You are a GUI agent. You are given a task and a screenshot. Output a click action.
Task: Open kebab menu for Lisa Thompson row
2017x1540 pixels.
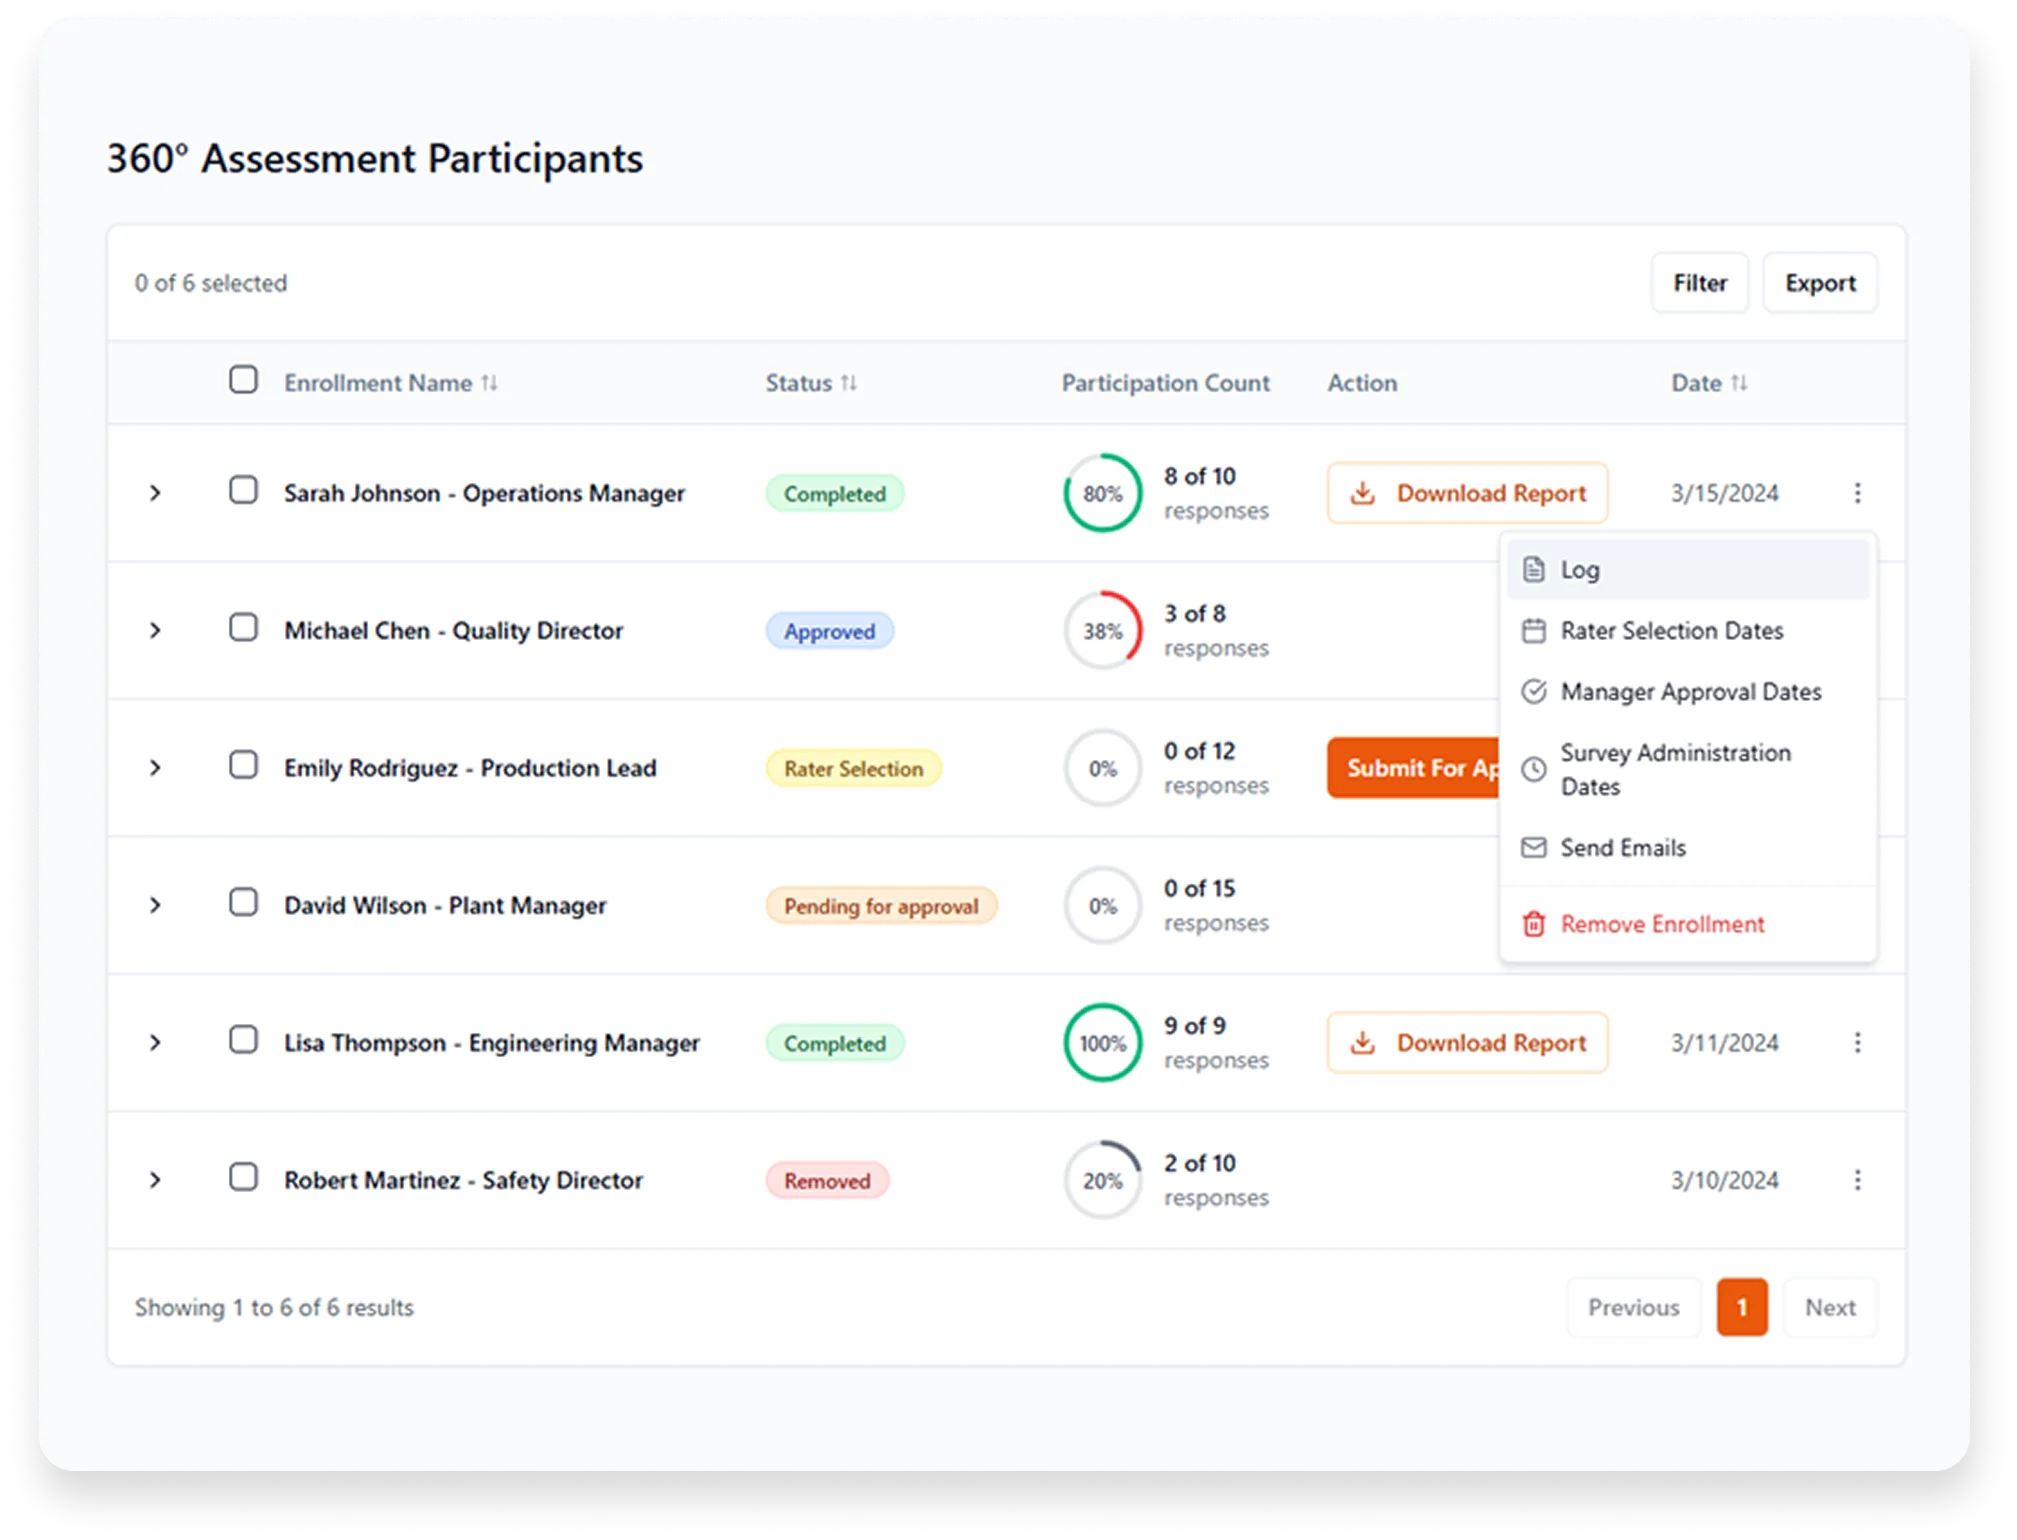tap(1857, 1043)
